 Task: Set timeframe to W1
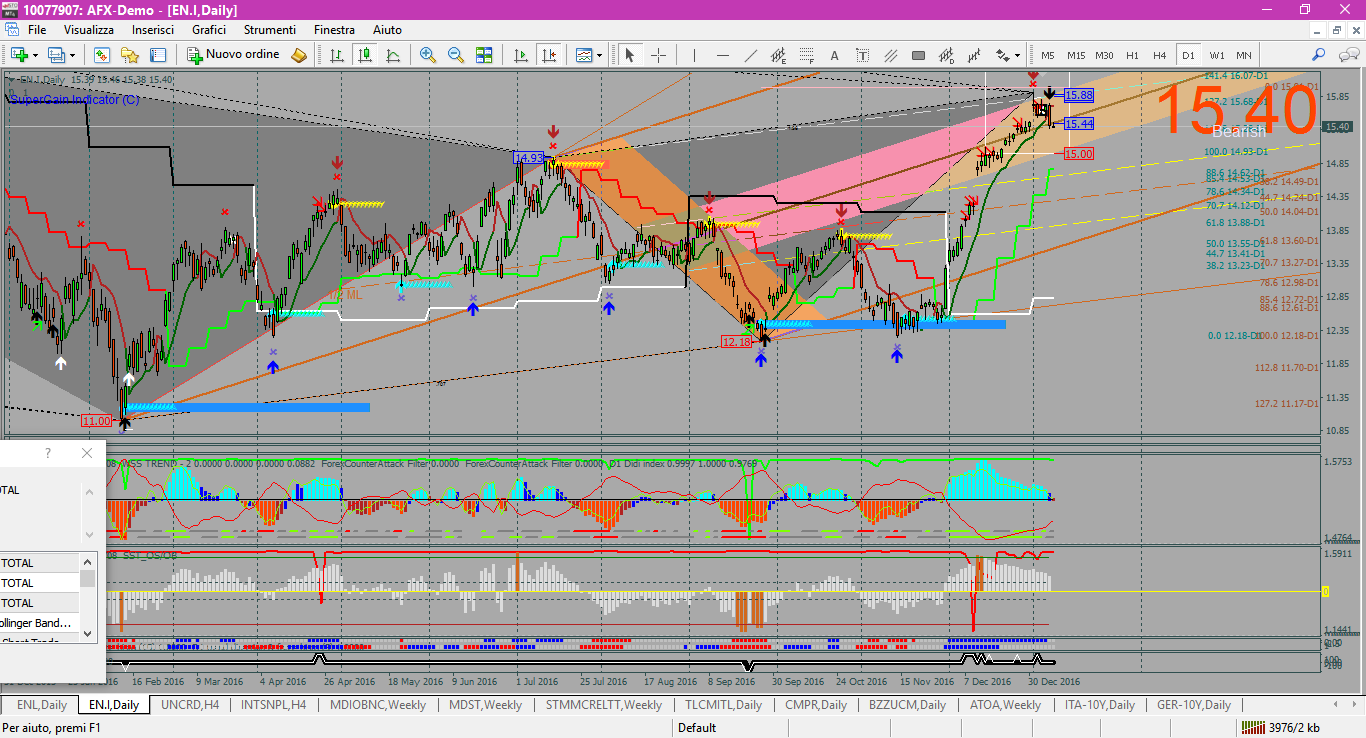coord(1216,55)
